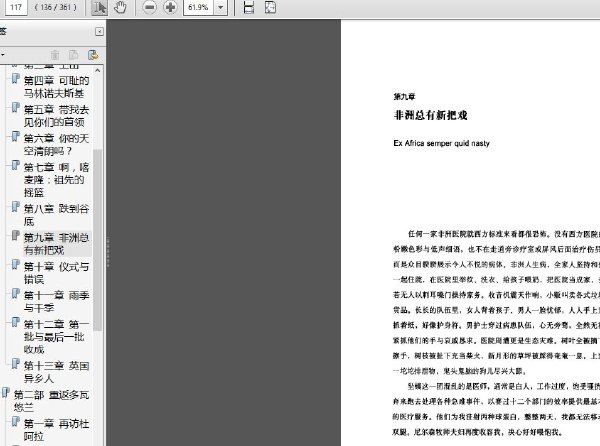Select the text Select tool in toolbar

99,7
